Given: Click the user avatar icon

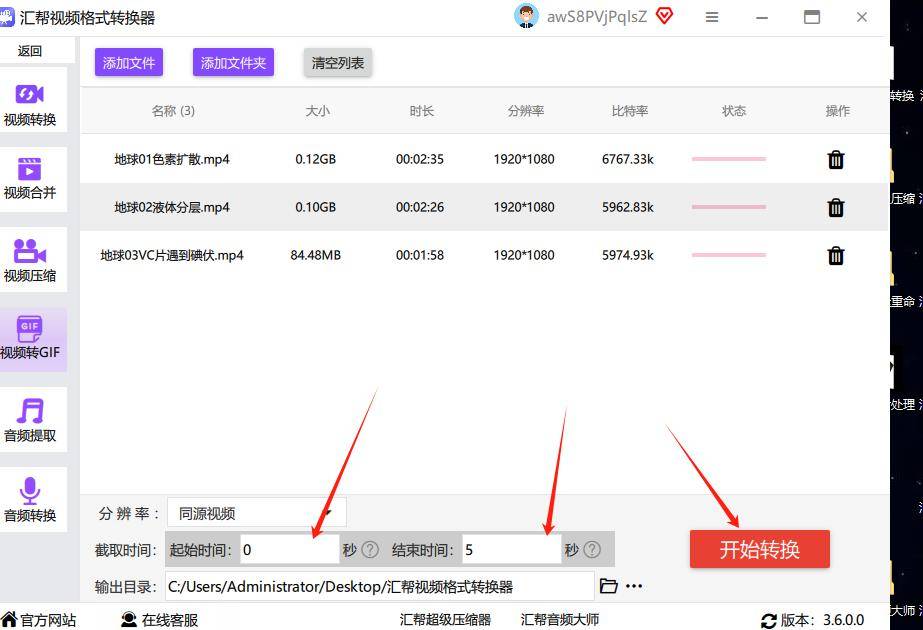Looking at the screenshot, I should (x=526, y=16).
